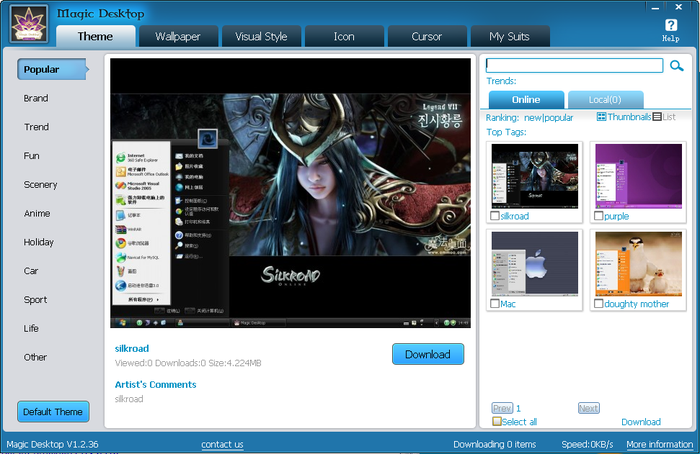
Task: Switch to Thumbnails view
Action: [624, 117]
